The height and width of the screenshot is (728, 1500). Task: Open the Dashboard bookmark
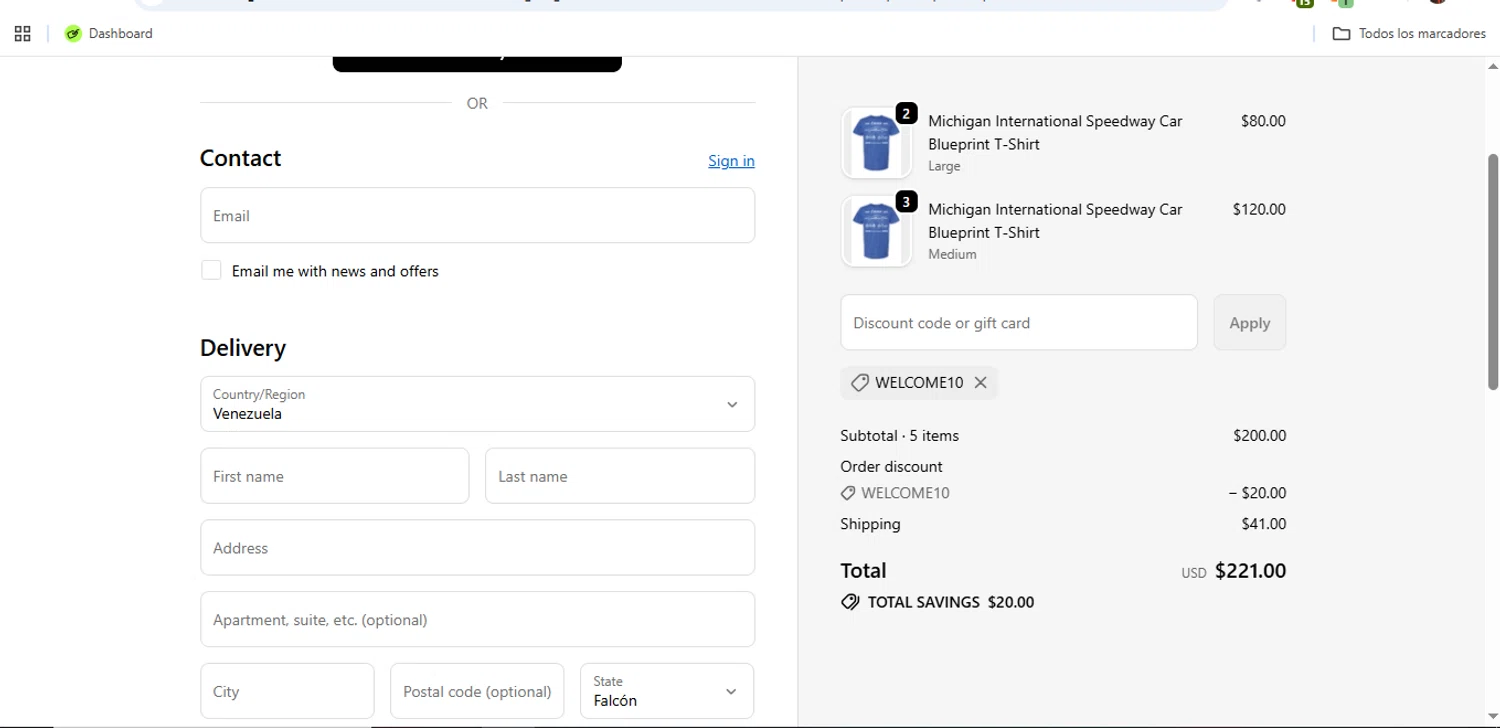[109, 34]
